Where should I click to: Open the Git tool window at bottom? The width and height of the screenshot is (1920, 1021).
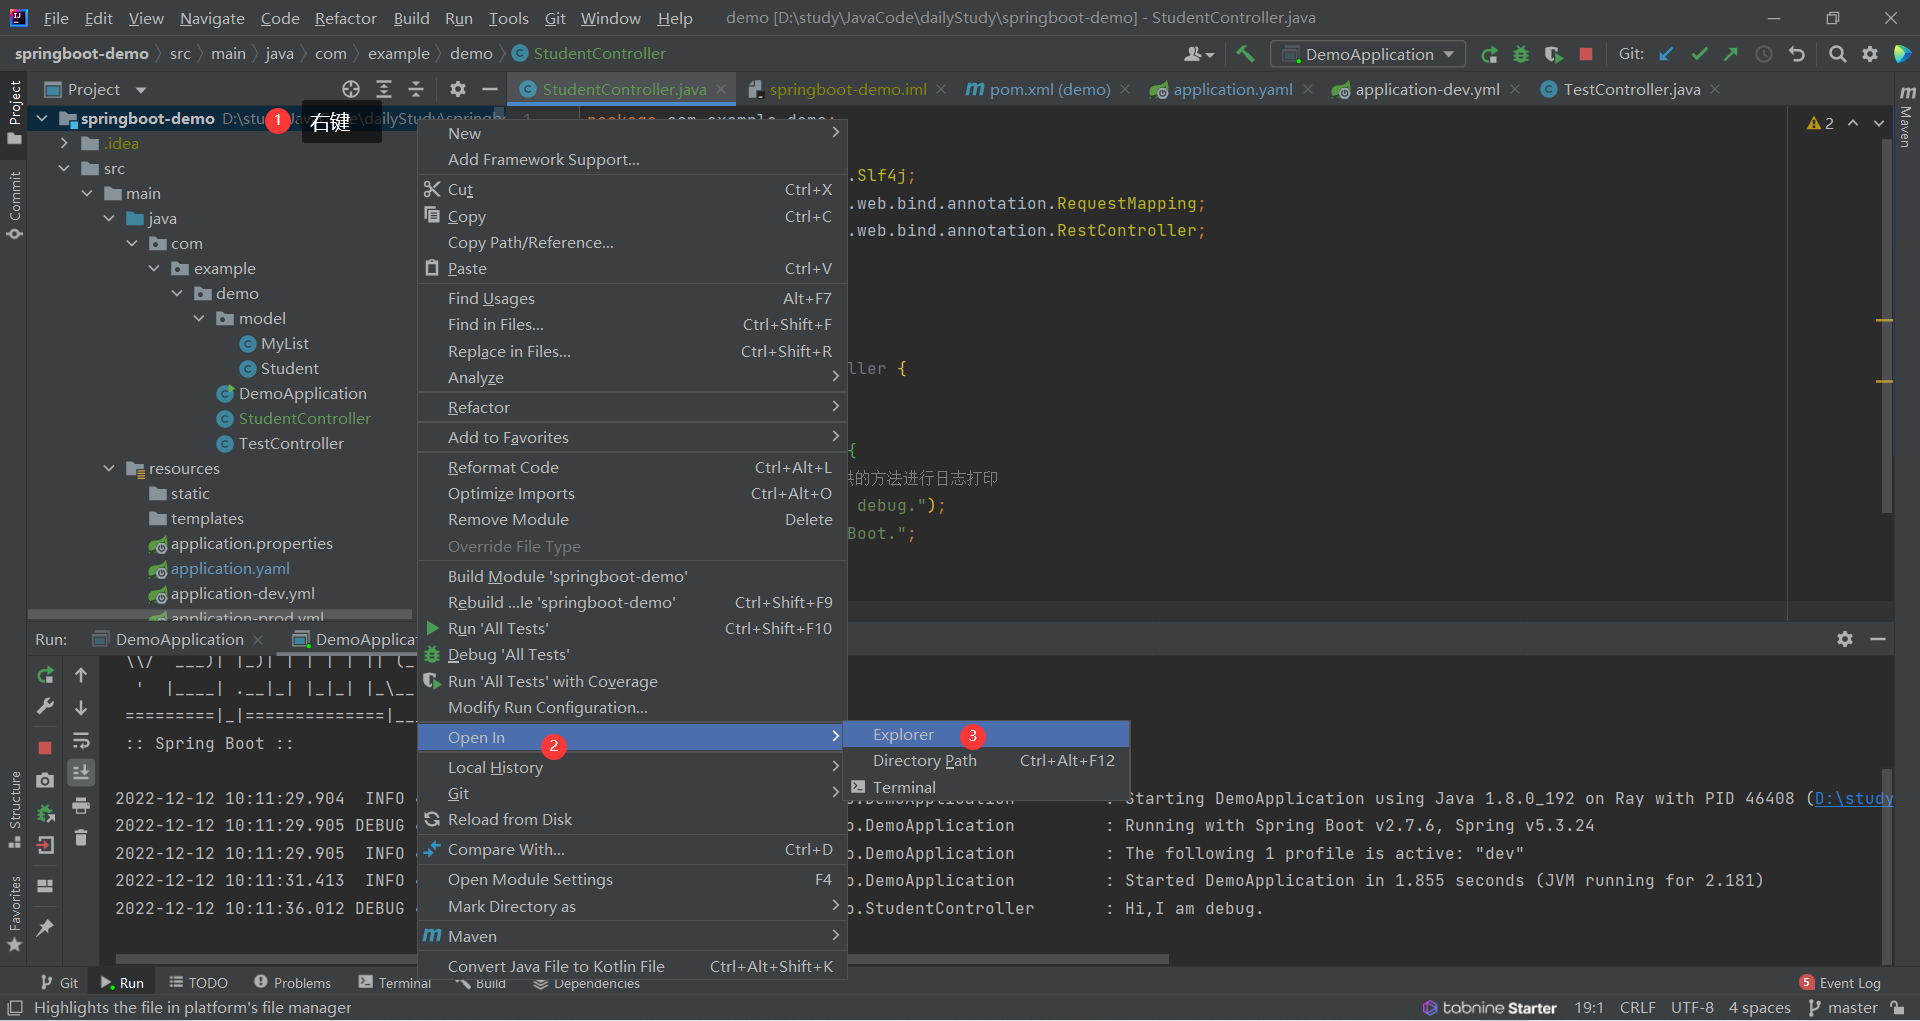[x=59, y=983]
